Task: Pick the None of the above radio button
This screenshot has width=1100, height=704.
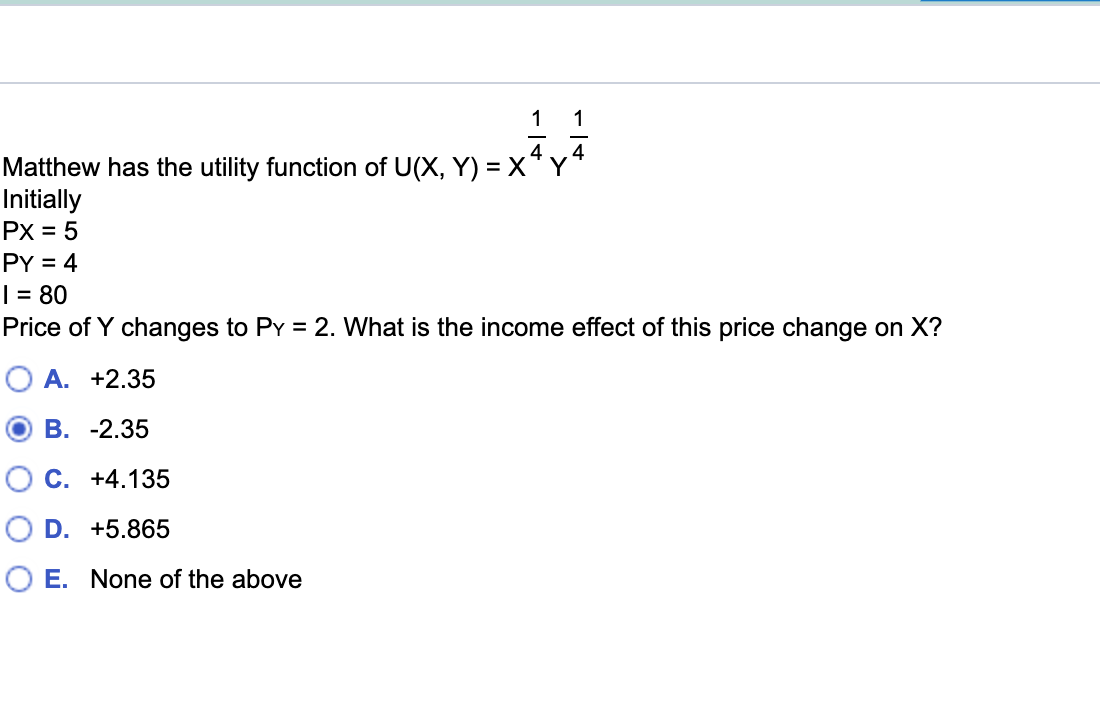Action: [x=18, y=578]
